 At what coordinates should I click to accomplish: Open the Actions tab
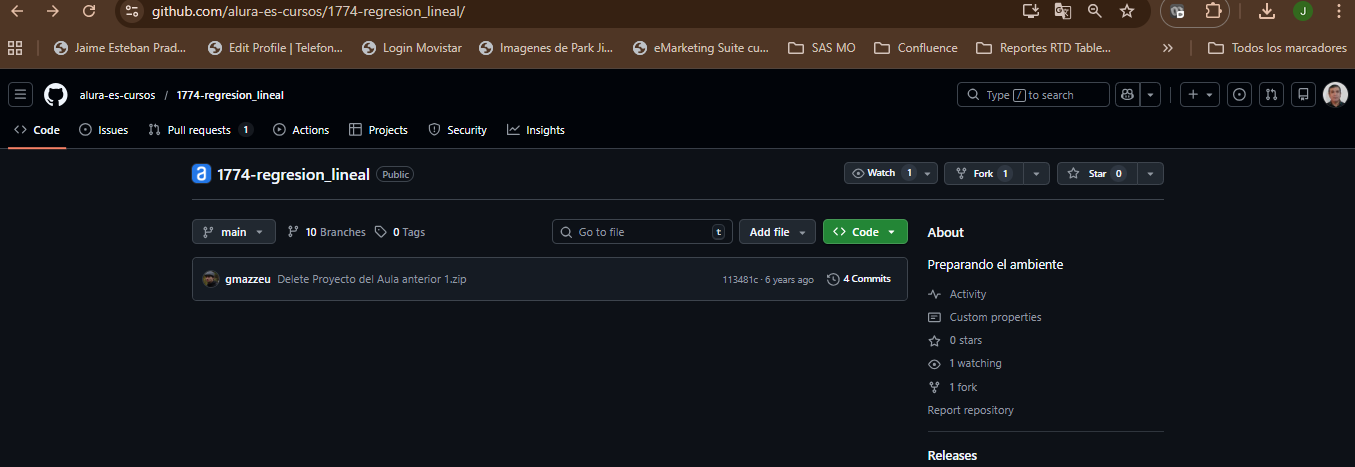click(x=301, y=130)
